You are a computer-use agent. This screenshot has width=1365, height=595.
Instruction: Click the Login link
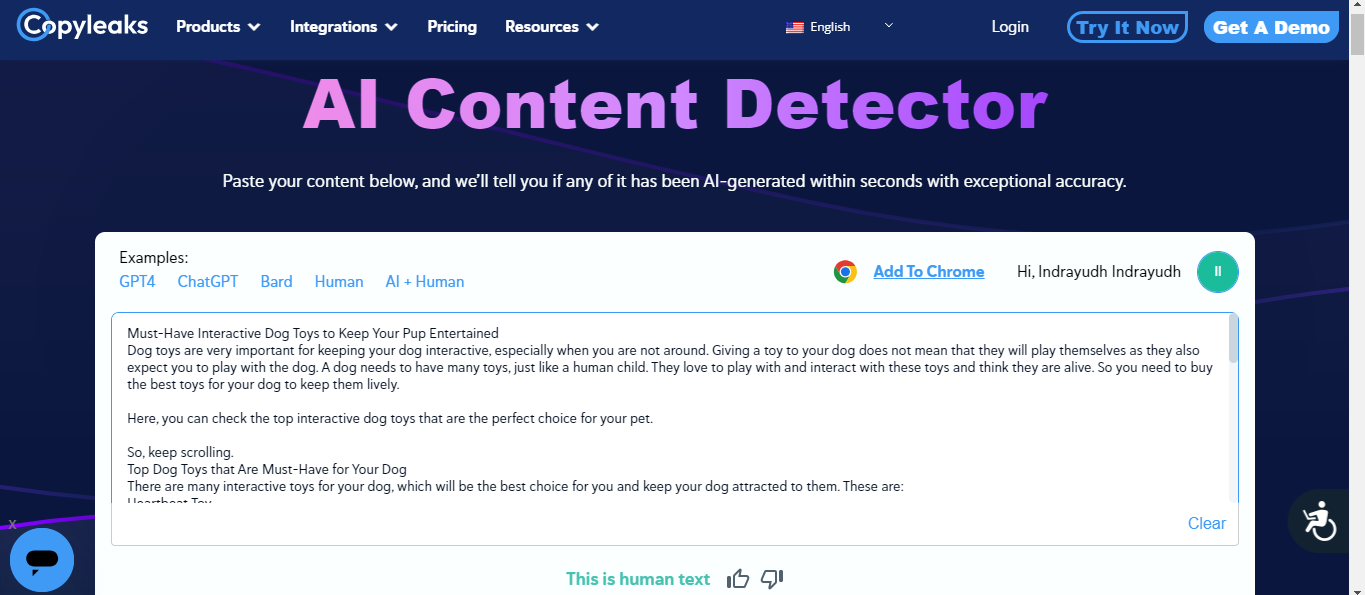click(1010, 27)
